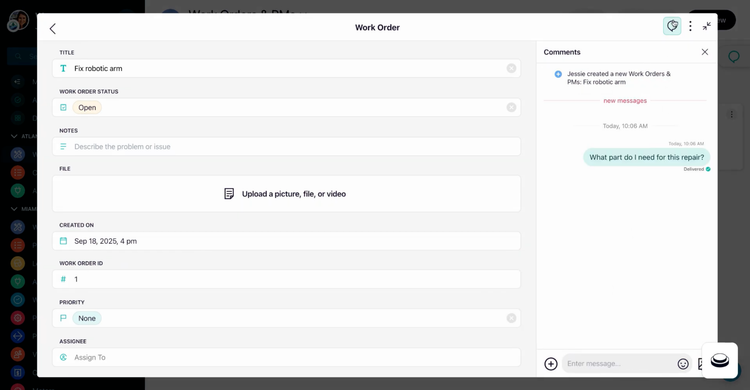
Task: Click the search bar in background sidebar
Action: [x=22, y=56]
